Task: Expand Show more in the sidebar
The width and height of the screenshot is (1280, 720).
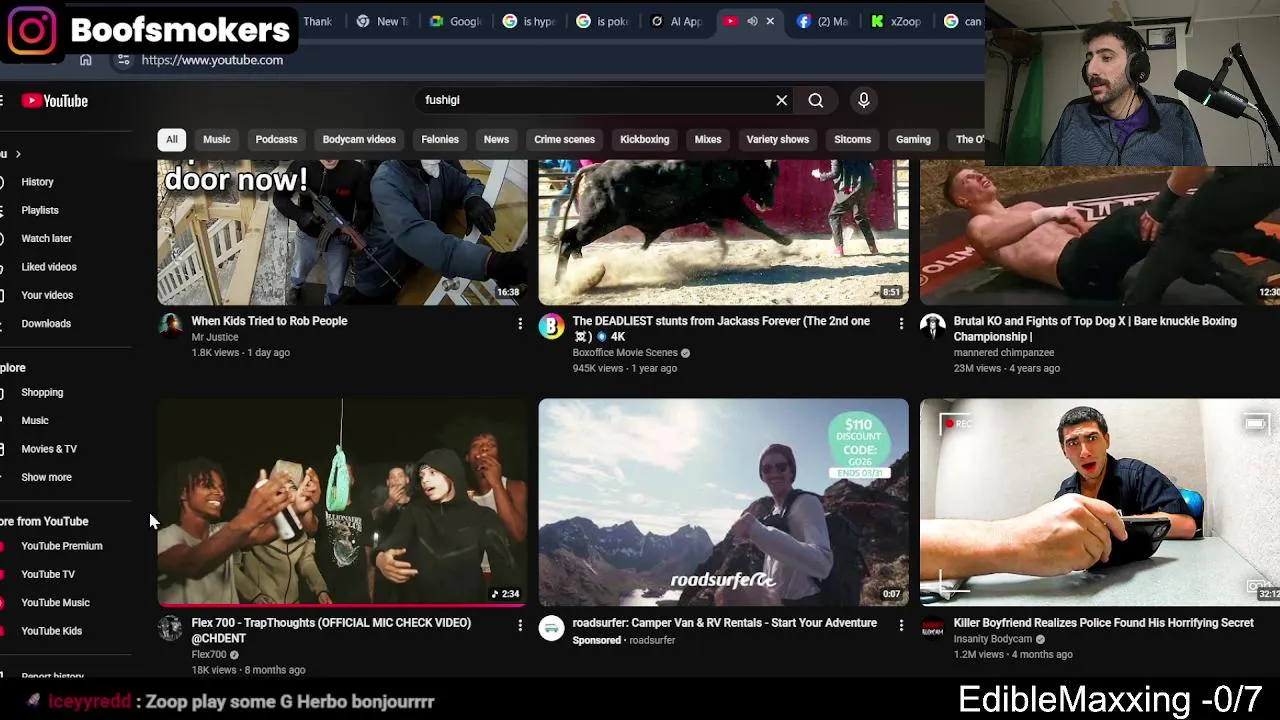Action: (47, 477)
